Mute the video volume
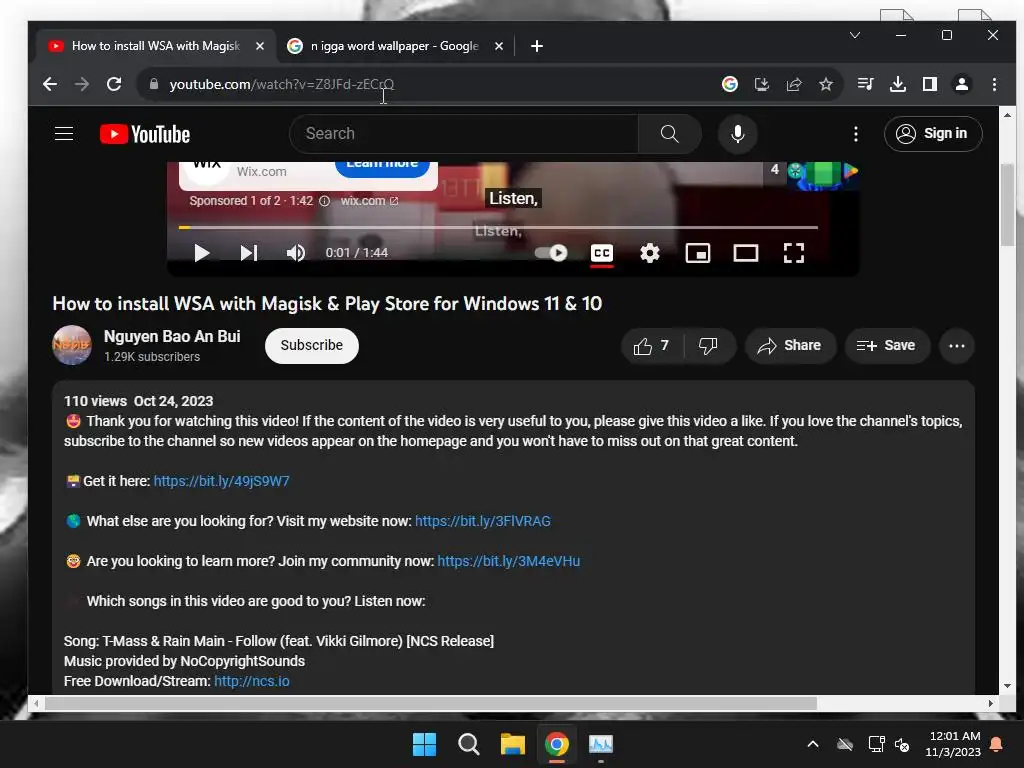Image resolution: width=1024 pixels, height=768 pixels. tap(296, 253)
